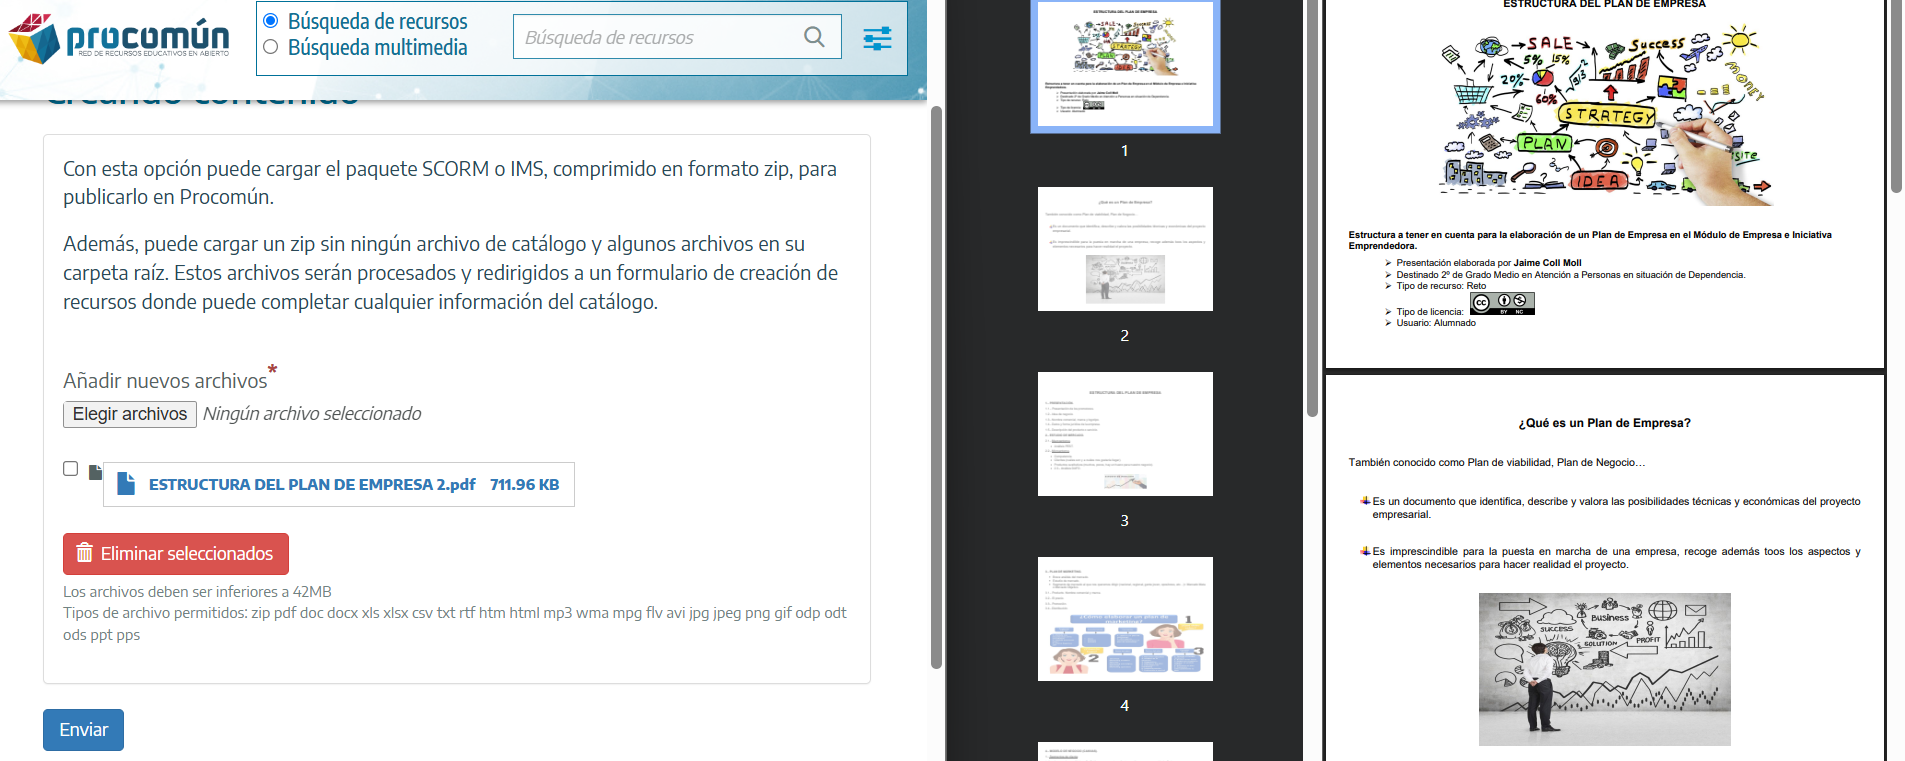Jump to PDF page 2 thumbnail

tap(1125, 249)
